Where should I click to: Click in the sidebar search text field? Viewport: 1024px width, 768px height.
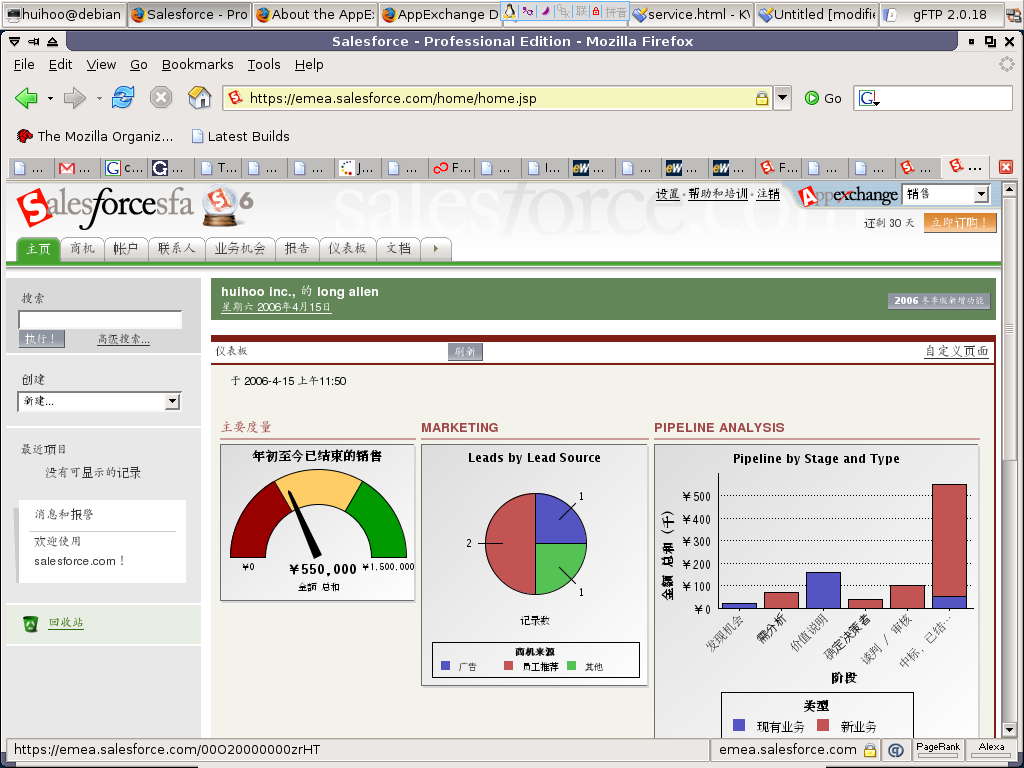[100, 320]
